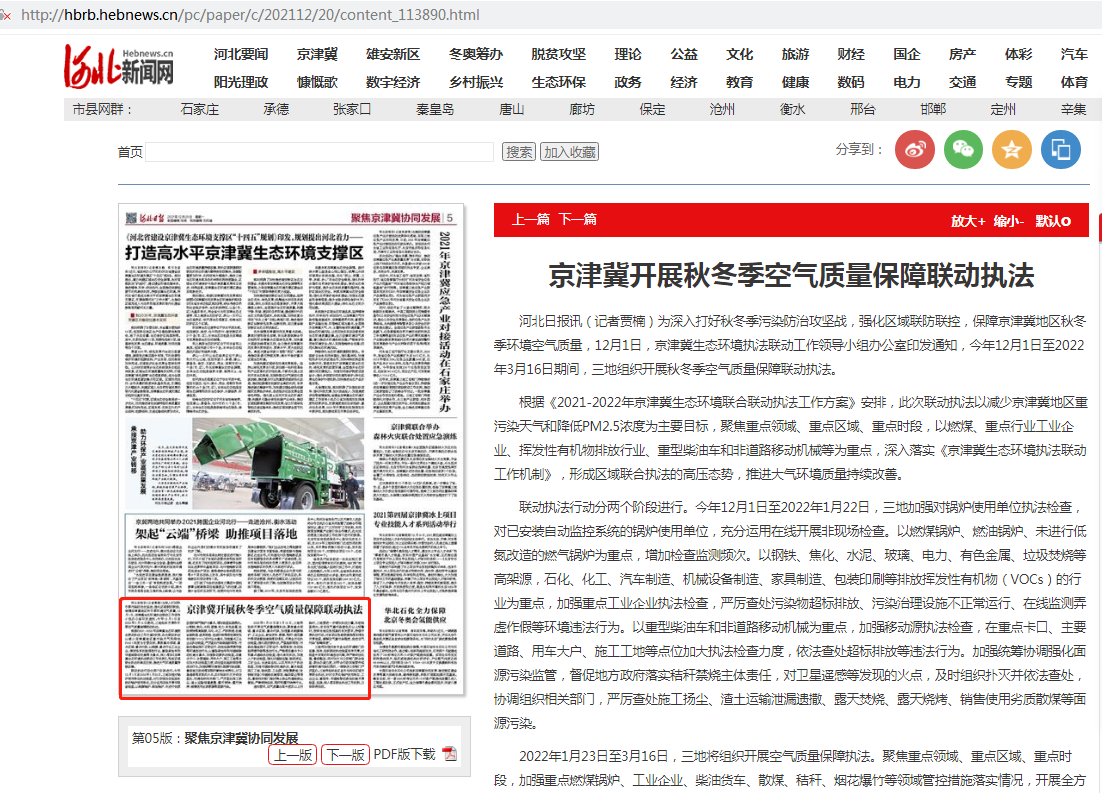Click the blue copy share icon
The image size is (1102, 793).
(1061, 149)
